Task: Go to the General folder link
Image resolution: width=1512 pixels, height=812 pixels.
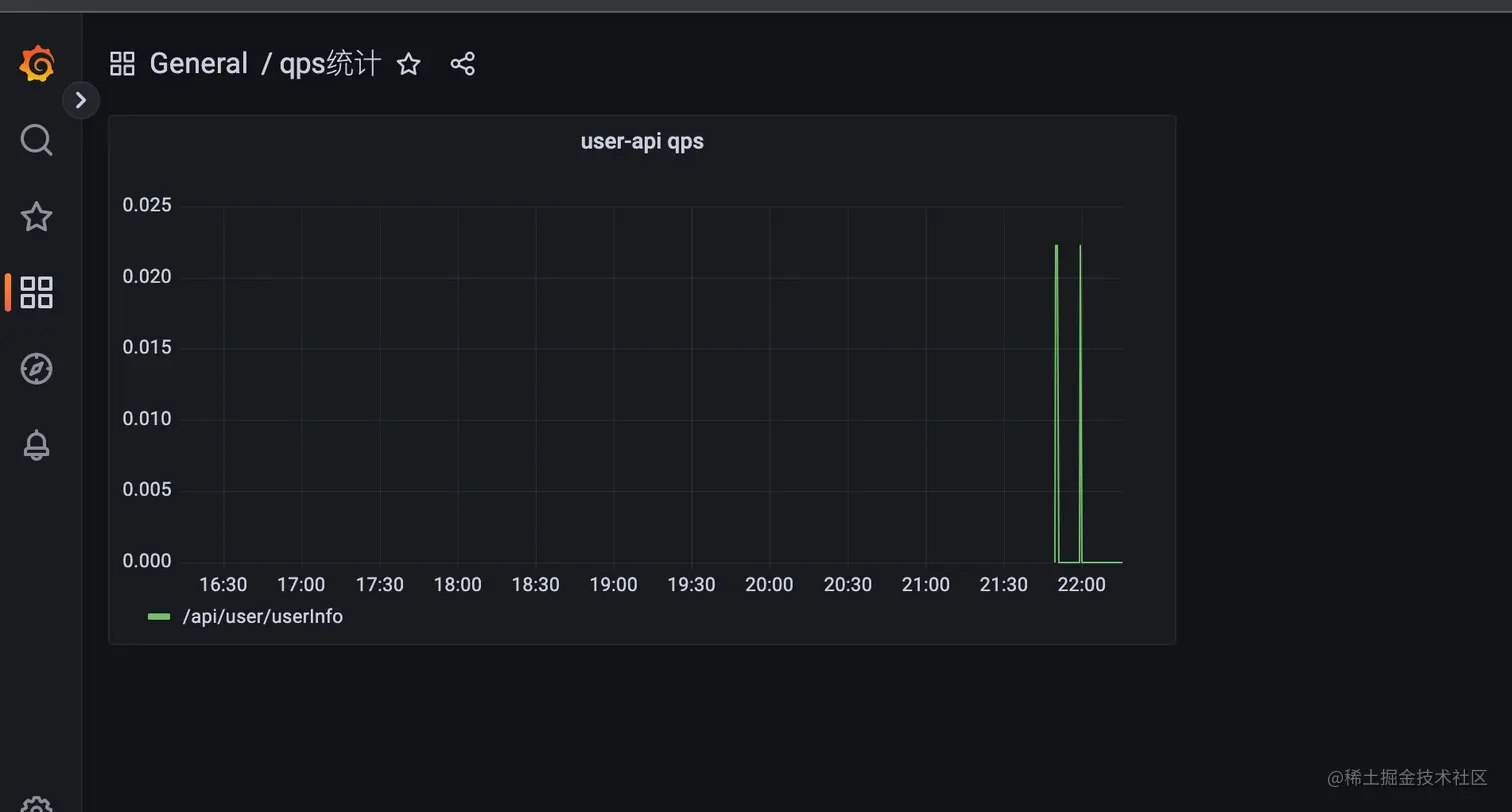Action: click(198, 64)
